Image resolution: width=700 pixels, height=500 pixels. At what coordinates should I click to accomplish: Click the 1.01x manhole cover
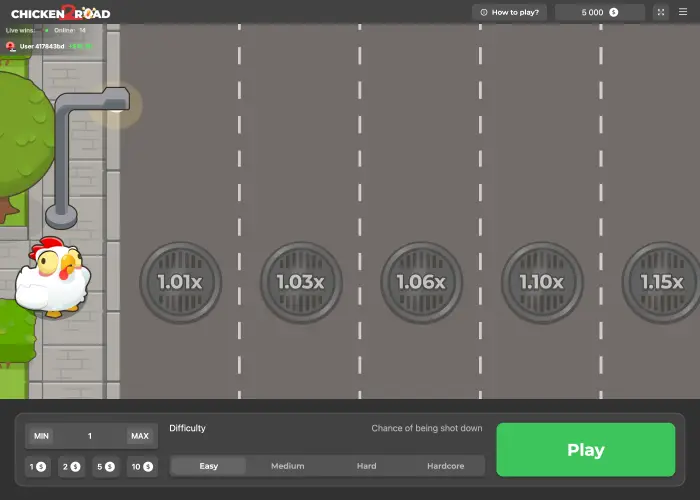click(x=181, y=282)
